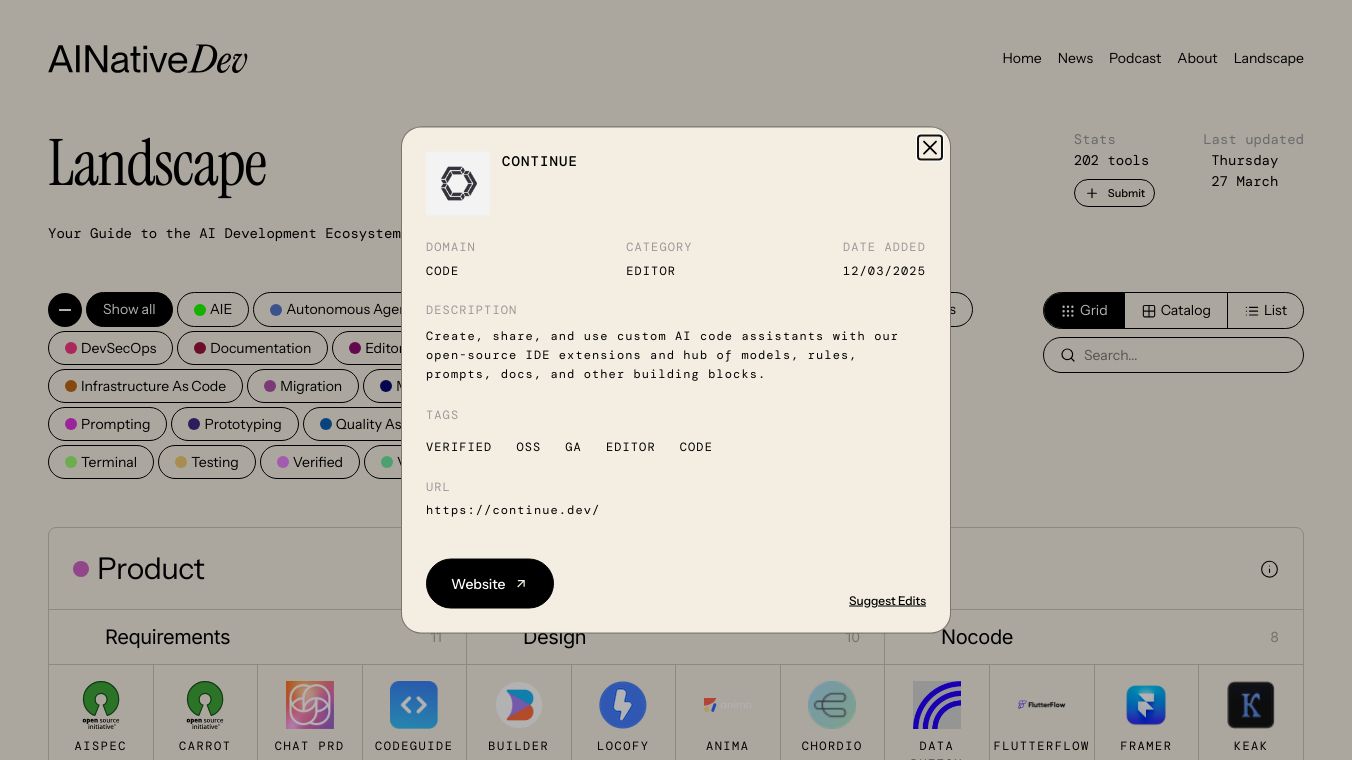Open the Chat PRD tool icon

click(x=309, y=705)
